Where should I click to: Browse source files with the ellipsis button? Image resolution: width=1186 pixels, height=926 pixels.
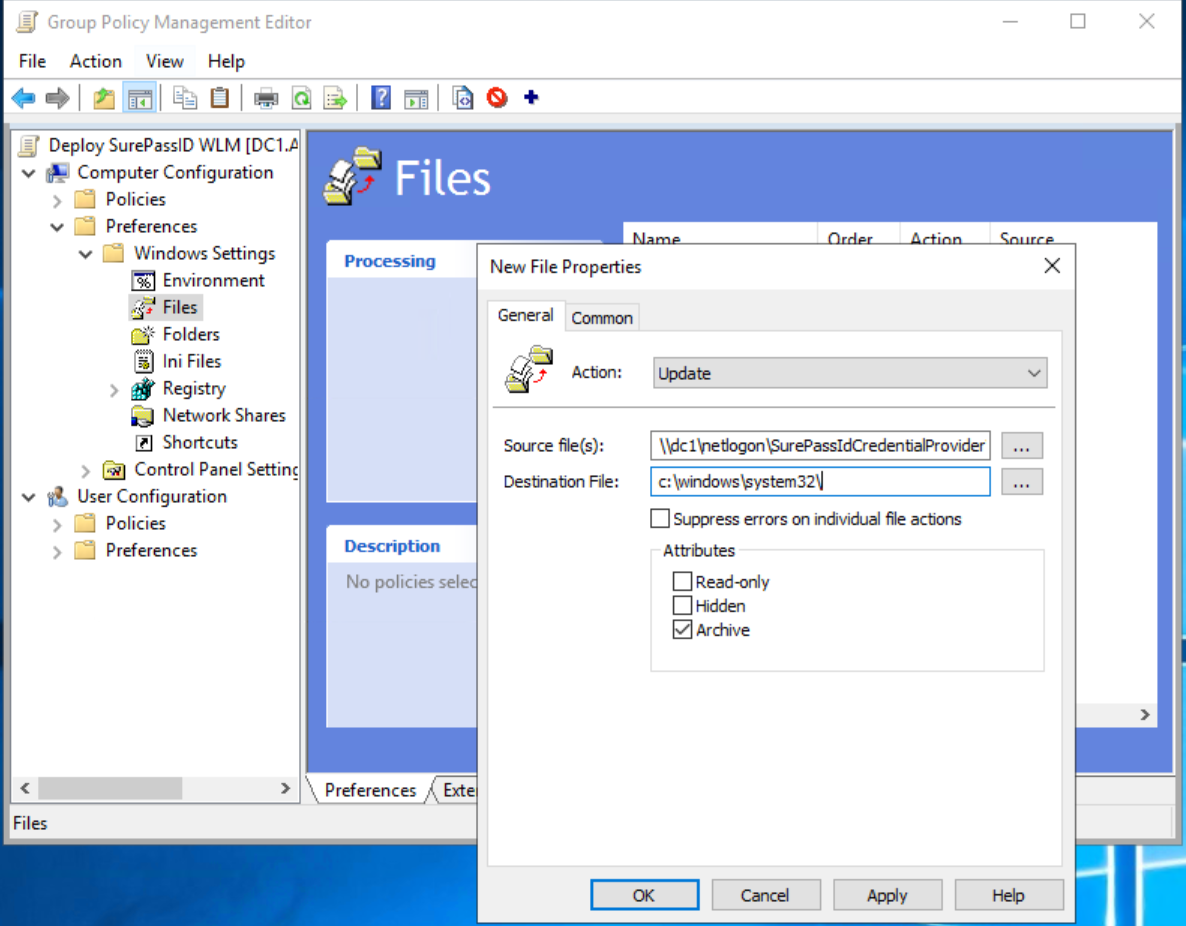click(x=1021, y=445)
